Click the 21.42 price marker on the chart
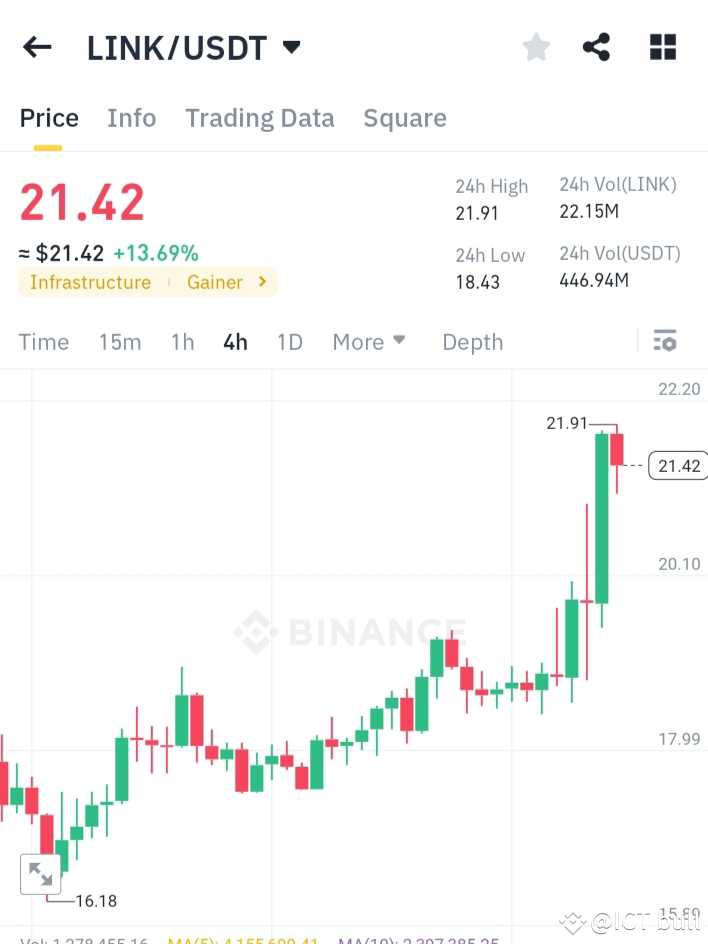 pos(678,465)
